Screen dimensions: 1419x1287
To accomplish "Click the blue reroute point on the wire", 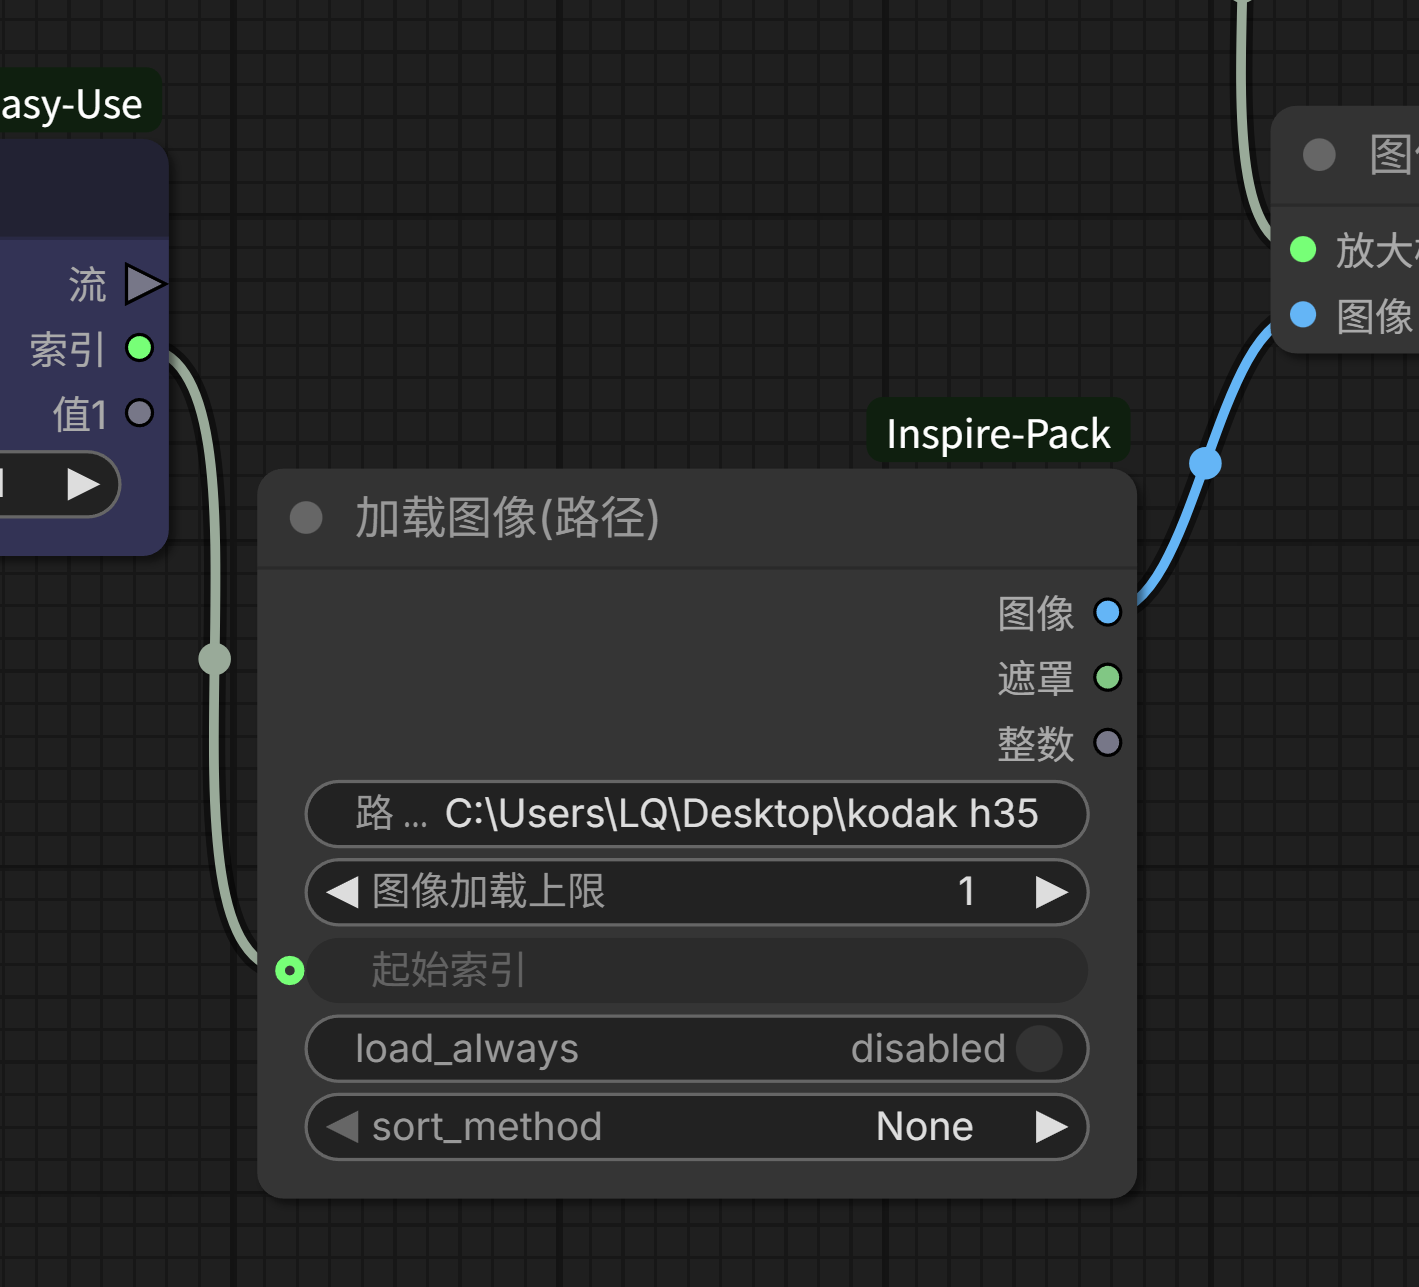I will (x=1205, y=463).
